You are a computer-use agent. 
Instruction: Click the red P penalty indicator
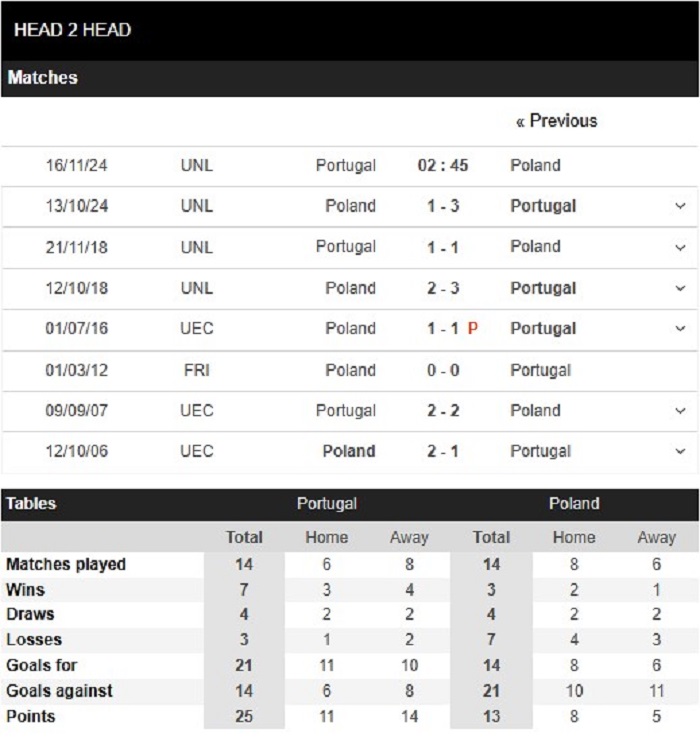(473, 328)
